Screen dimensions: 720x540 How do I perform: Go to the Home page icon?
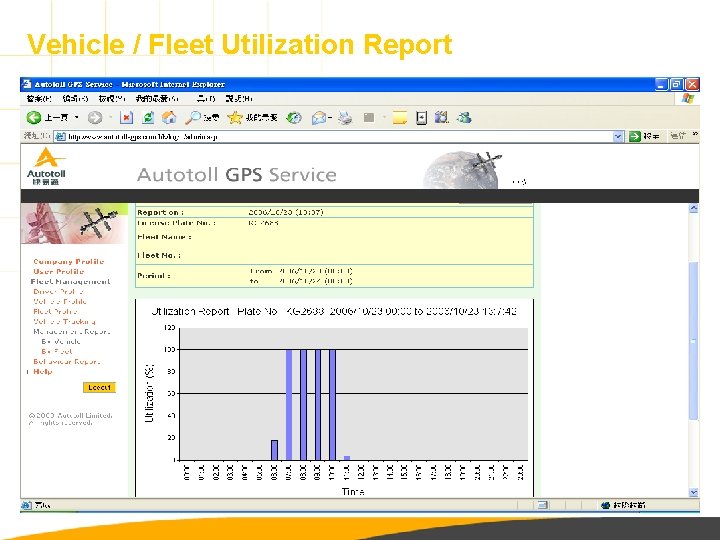[169, 118]
